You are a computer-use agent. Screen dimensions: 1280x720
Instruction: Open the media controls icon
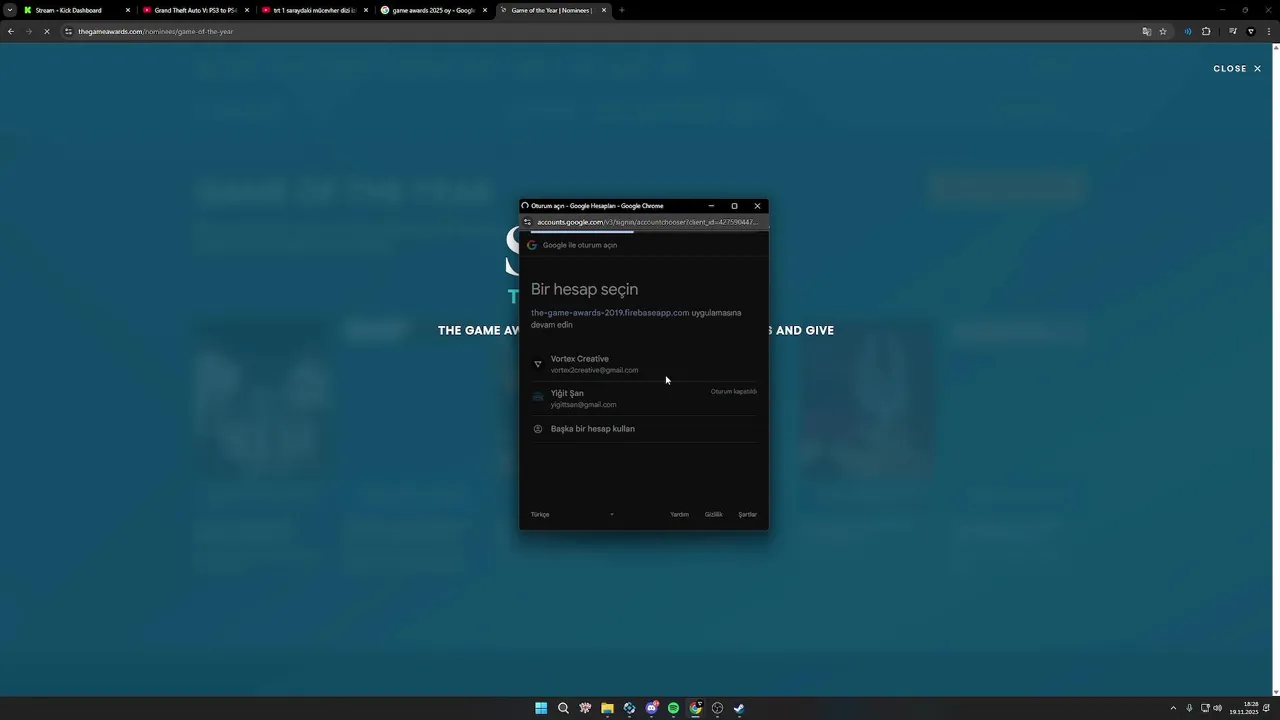pyautogui.click(x=1233, y=31)
